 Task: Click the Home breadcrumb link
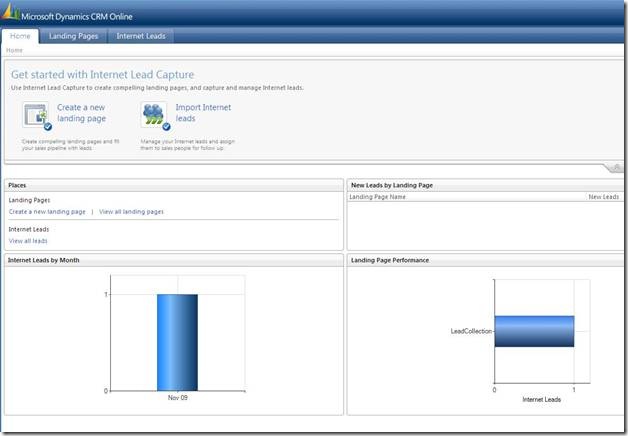(14, 50)
